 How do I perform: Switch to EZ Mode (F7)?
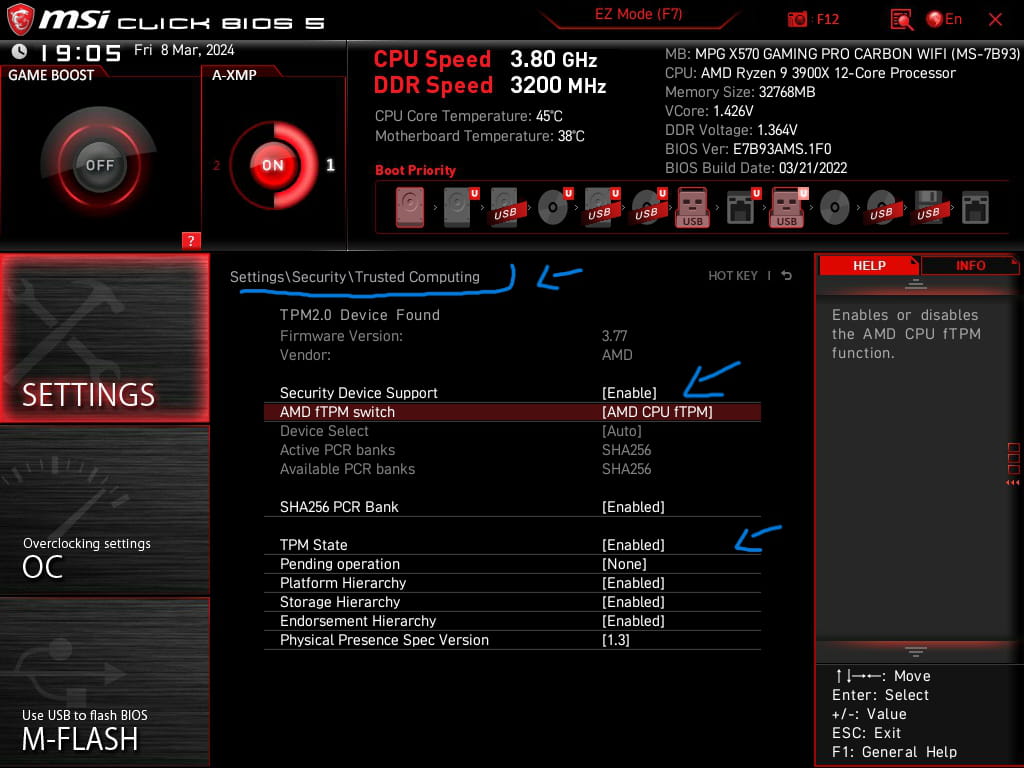(x=638, y=14)
